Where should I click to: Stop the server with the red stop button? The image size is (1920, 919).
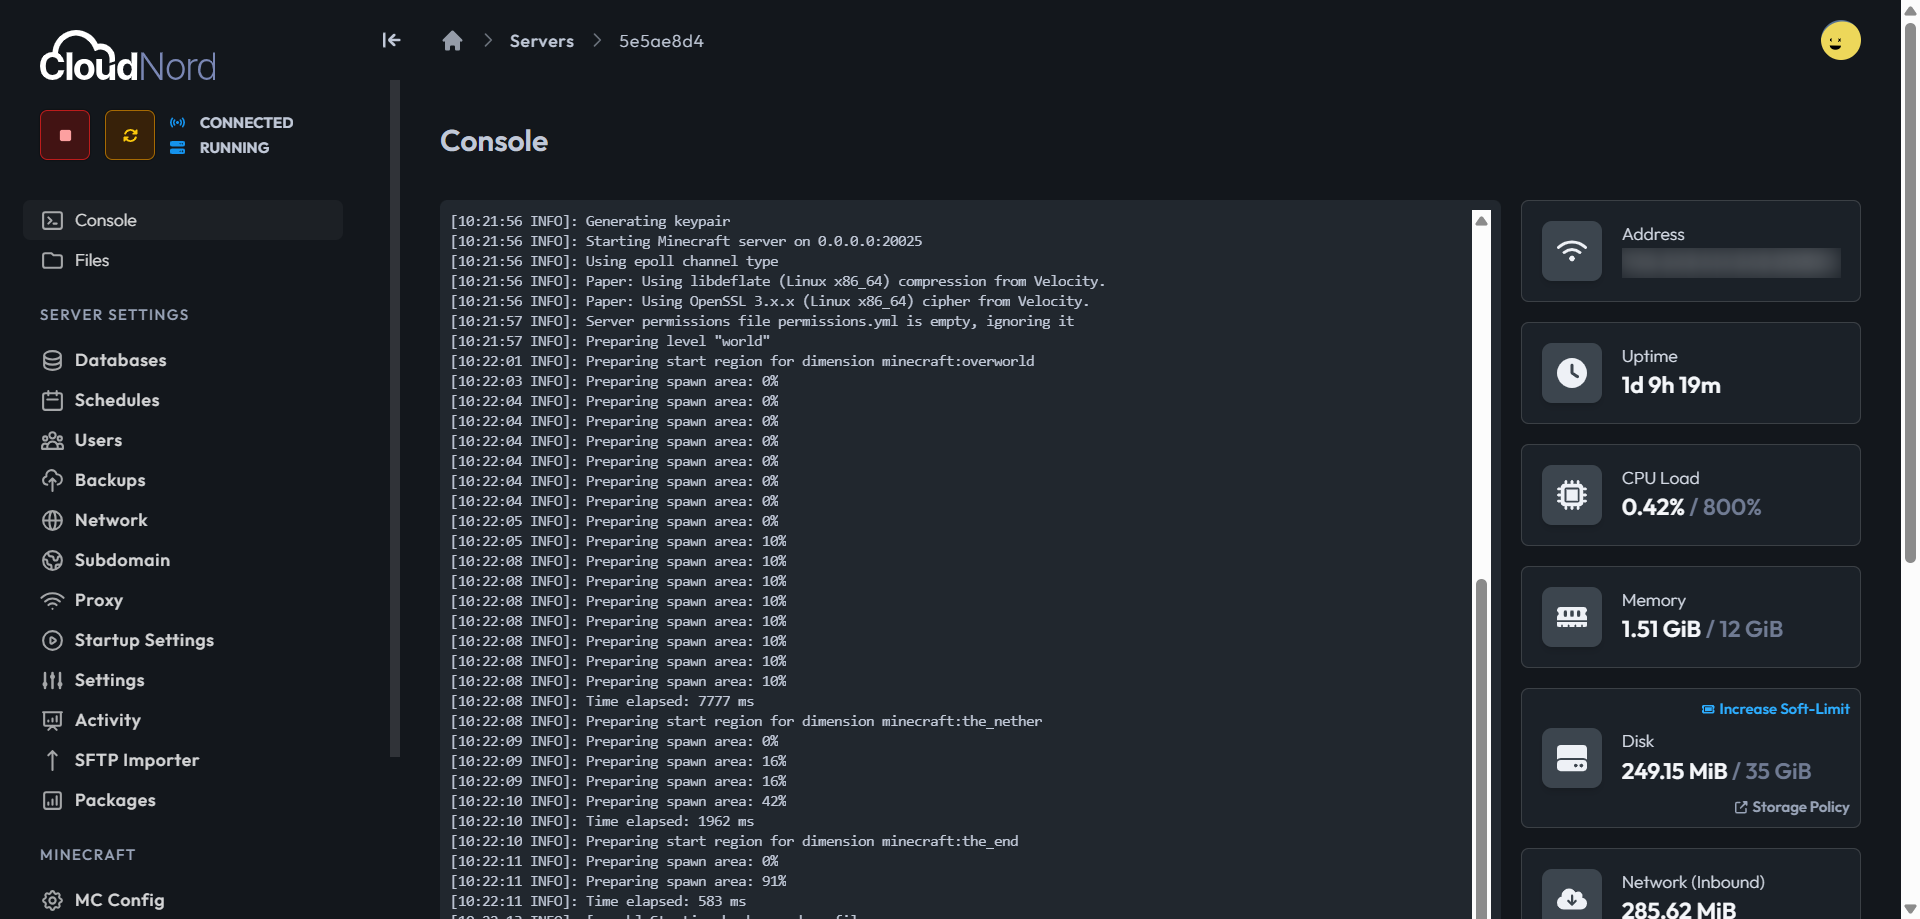[x=65, y=135]
